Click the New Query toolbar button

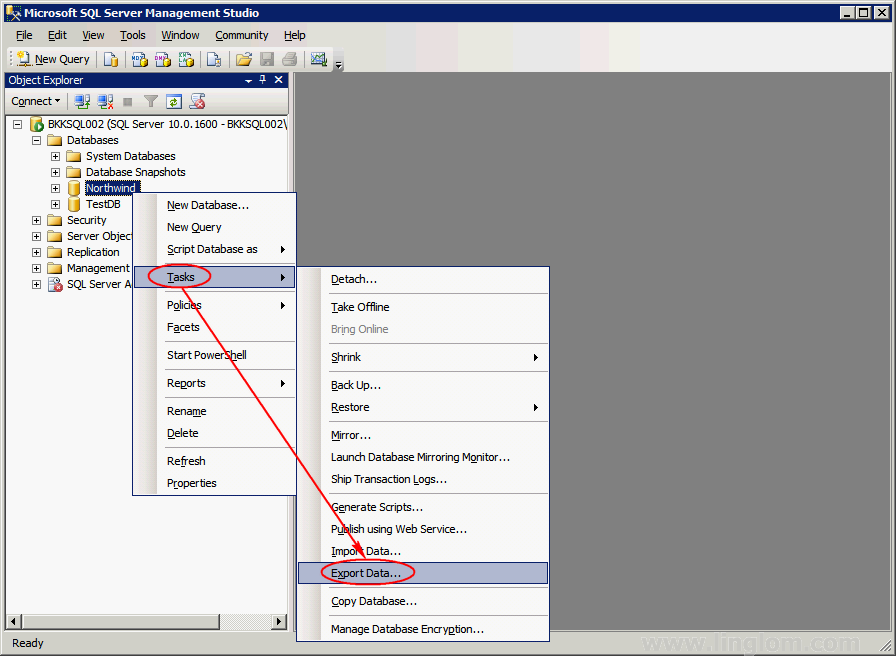(53, 59)
